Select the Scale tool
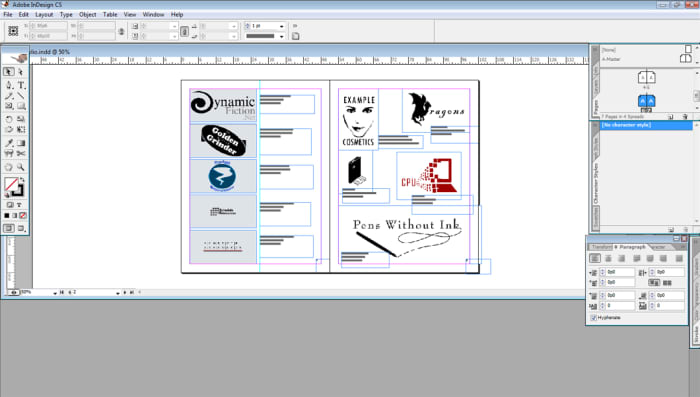Viewport: 700px width, 397px height. coord(21,119)
